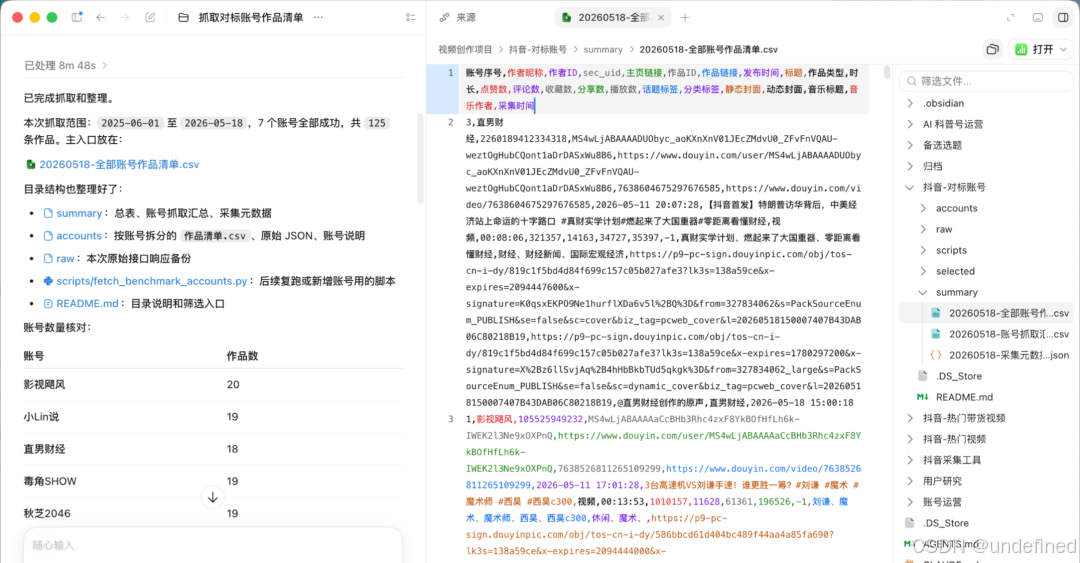
Task: Click 视频创作项目 in the breadcrumb
Action: pos(465,50)
